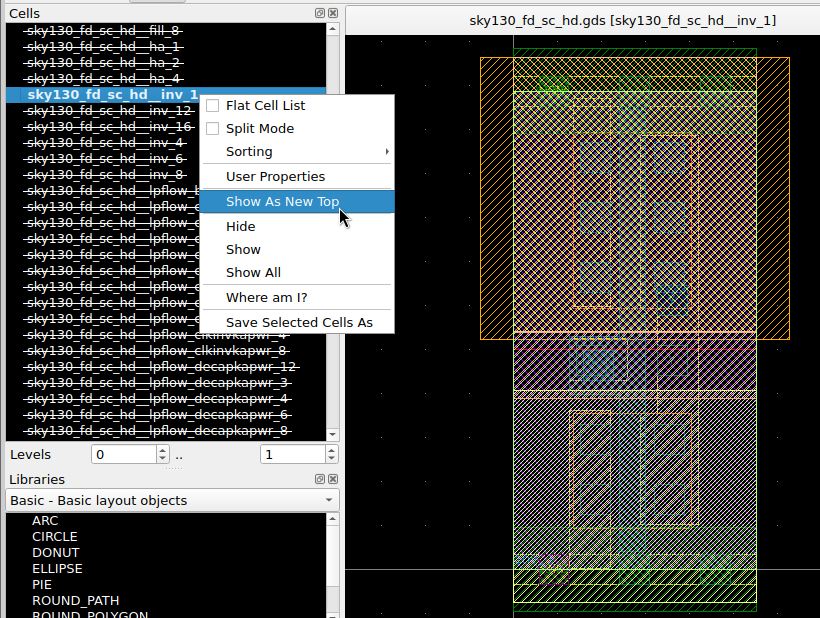Screen dimensions: 820x618
Task: Select Where am I? menu entry
Action: pos(266,298)
